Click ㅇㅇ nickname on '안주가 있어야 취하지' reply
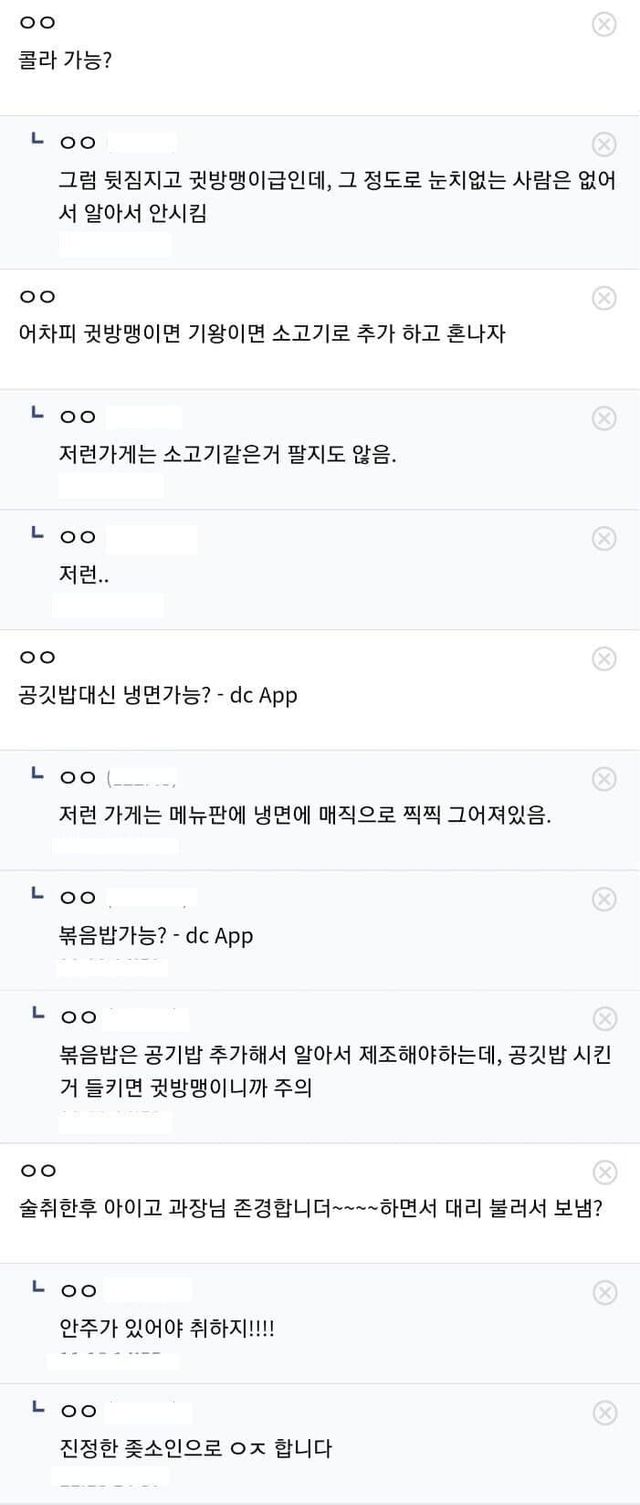Screen dimensions: 640x1505 (x=78, y=1290)
